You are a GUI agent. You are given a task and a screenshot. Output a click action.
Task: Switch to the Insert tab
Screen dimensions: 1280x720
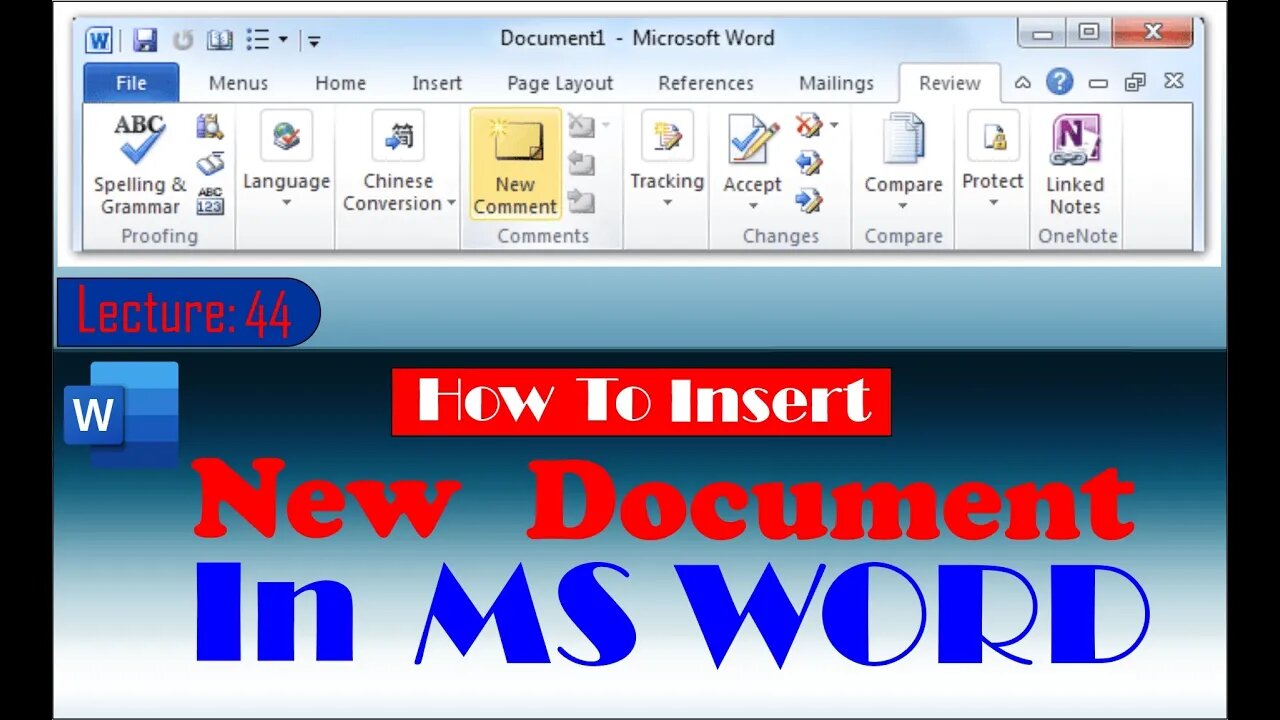tap(437, 83)
